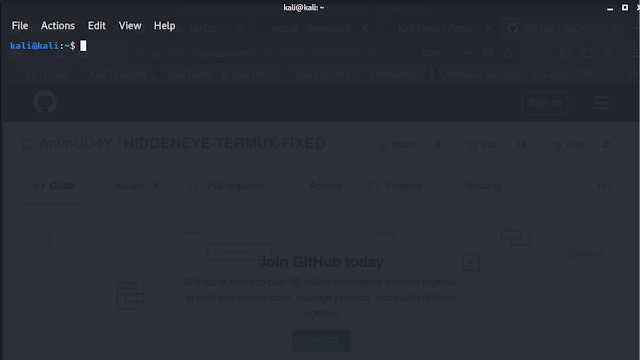Open the forks count 21
Image resolution: width=640 pixels, height=360 pixels.
point(607,145)
